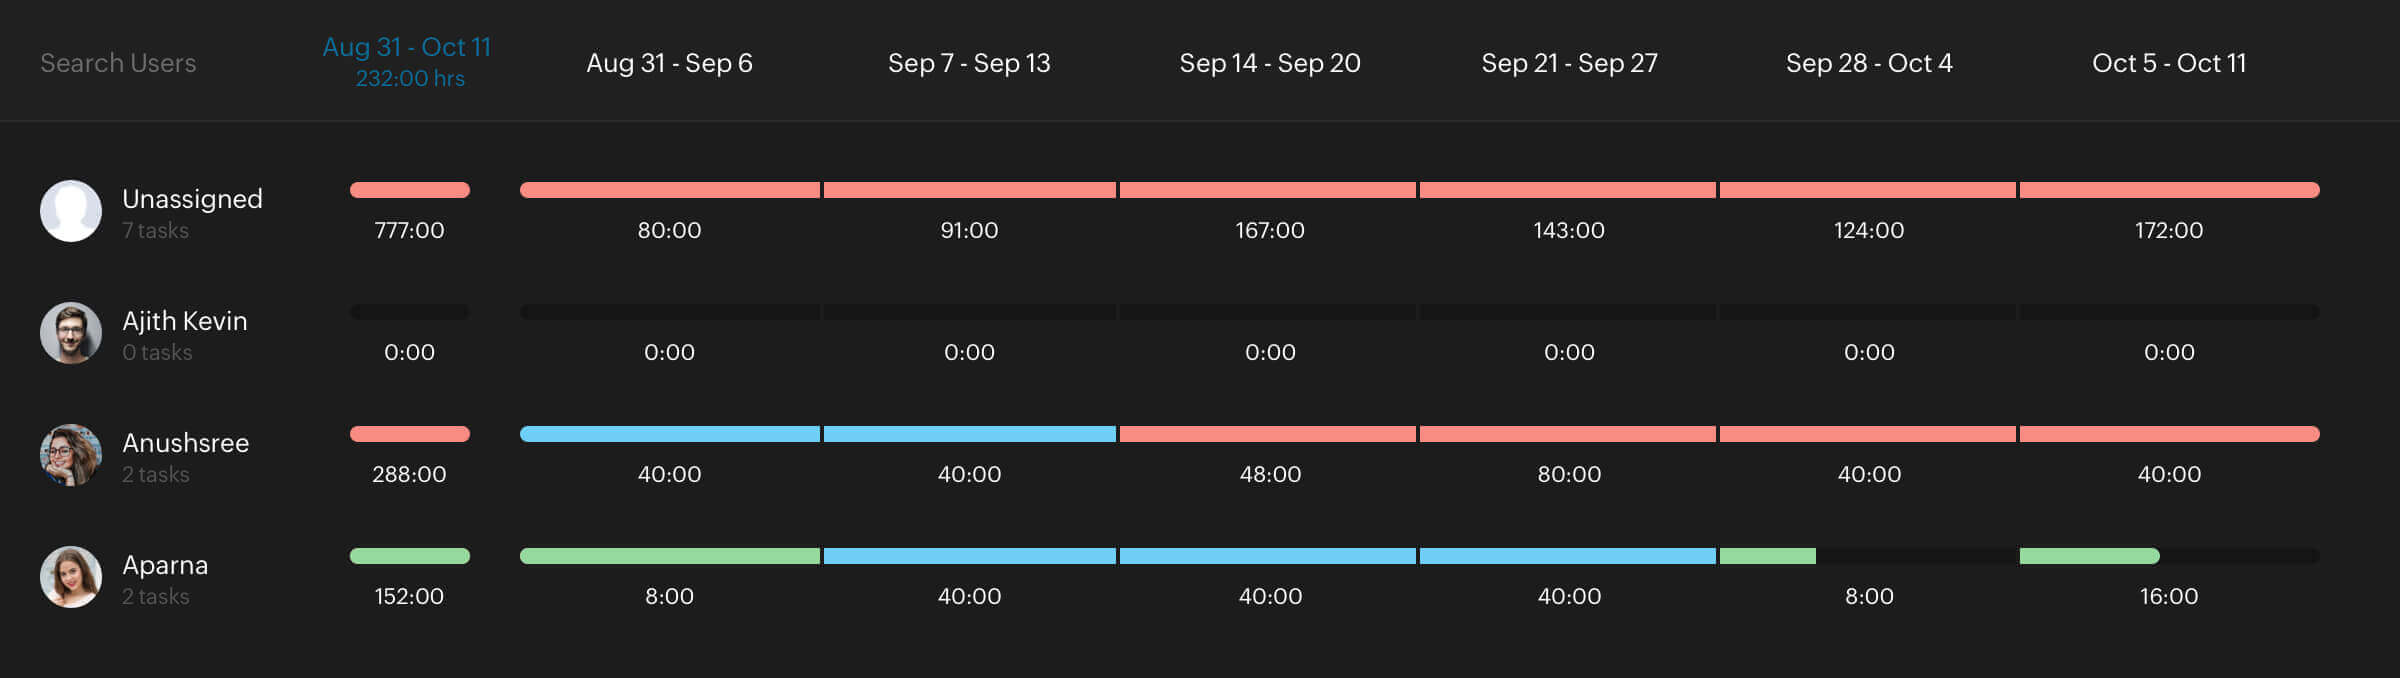Screen dimensions: 2400x678
Task: Click Aparna's profile avatar
Action: [70, 577]
